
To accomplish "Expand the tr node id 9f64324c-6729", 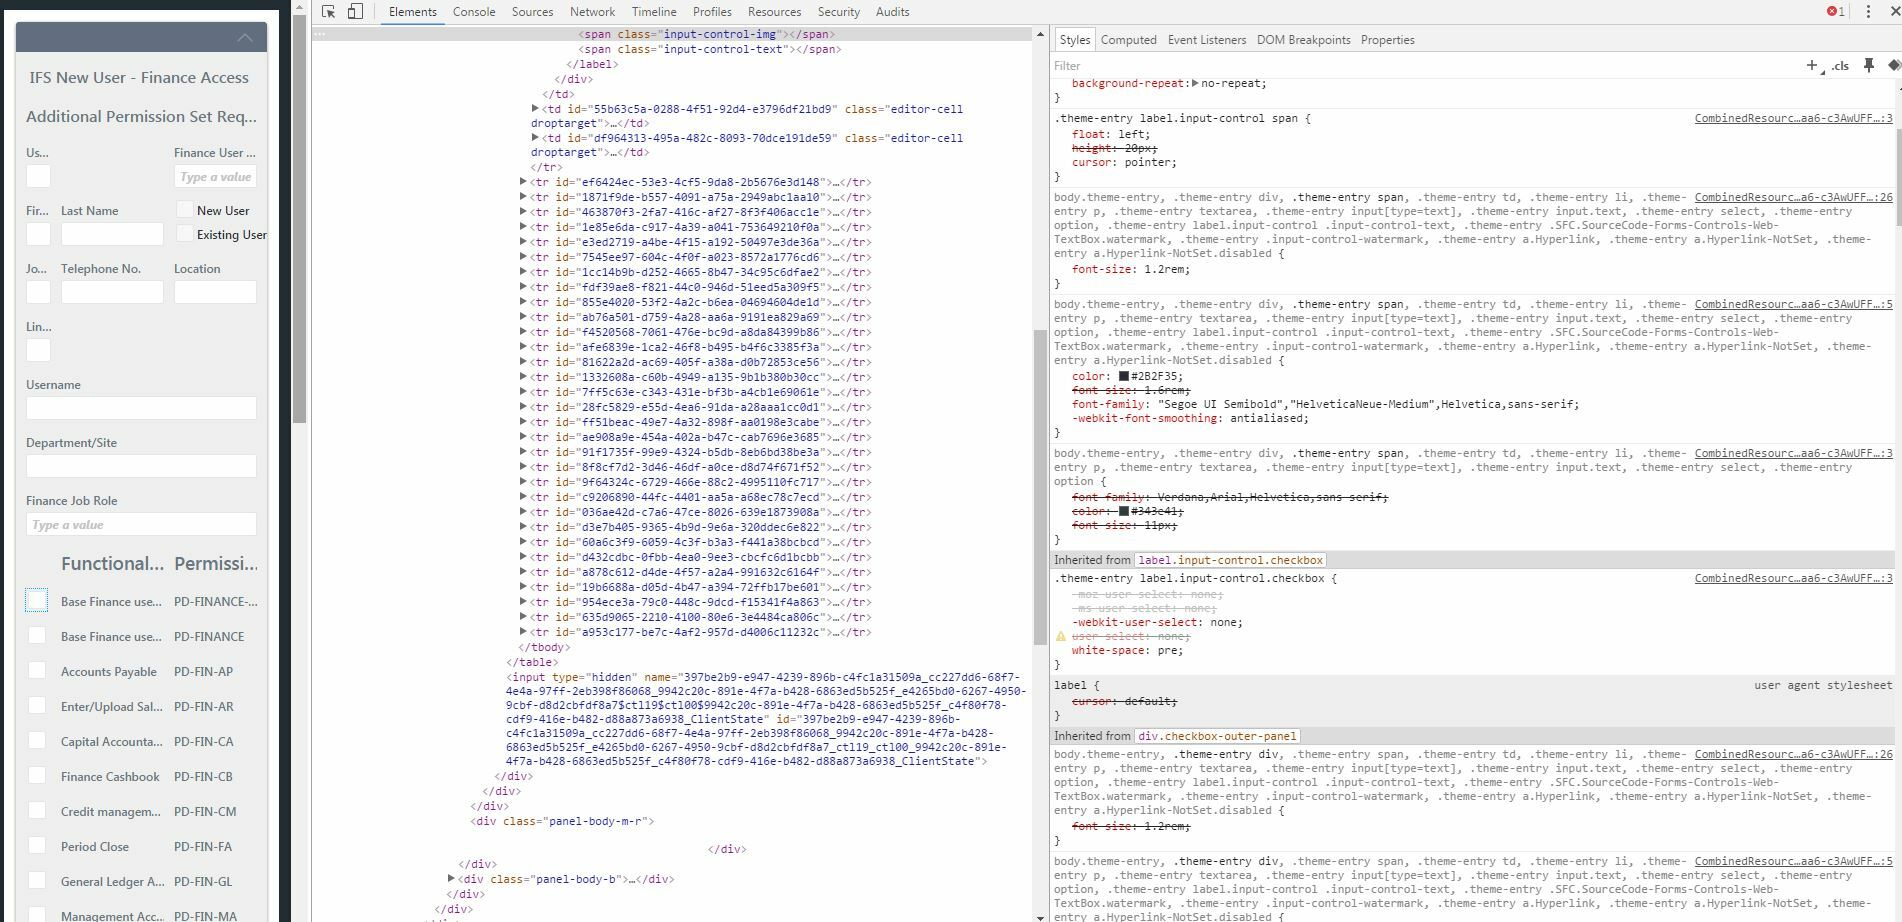I will click(523, 482).
